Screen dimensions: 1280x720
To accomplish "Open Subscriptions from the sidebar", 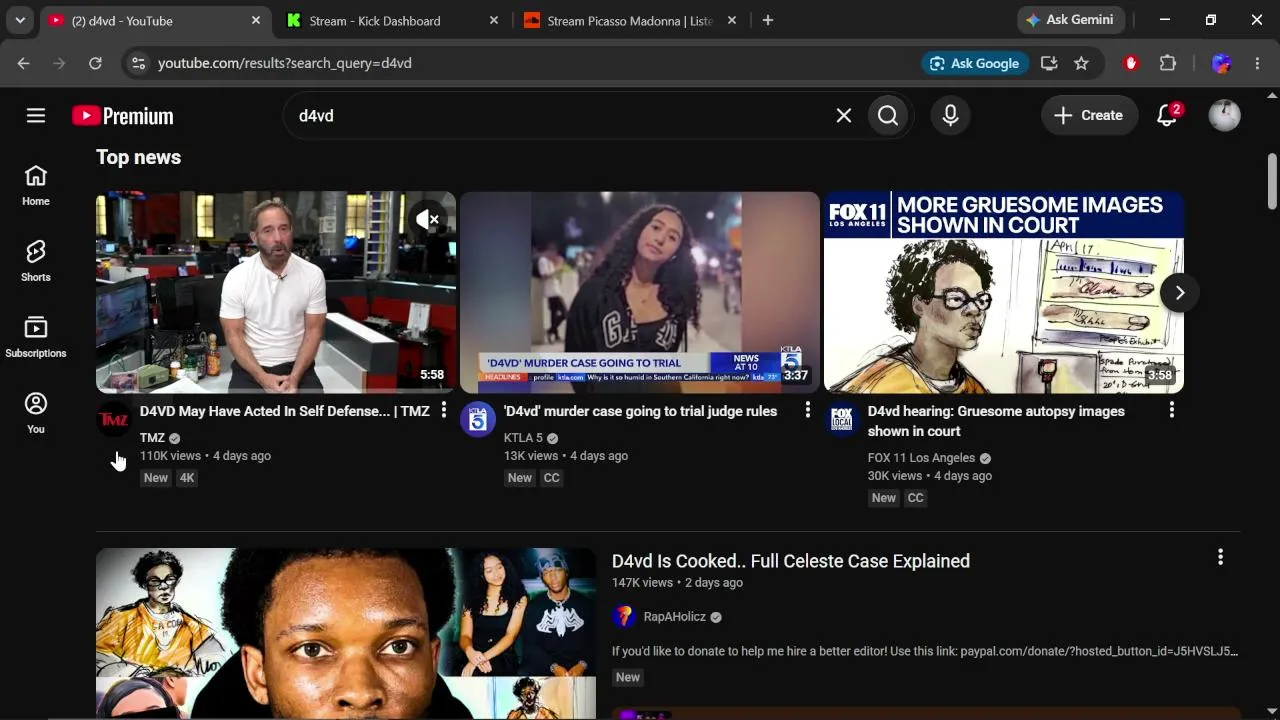I will pos(36,337).
